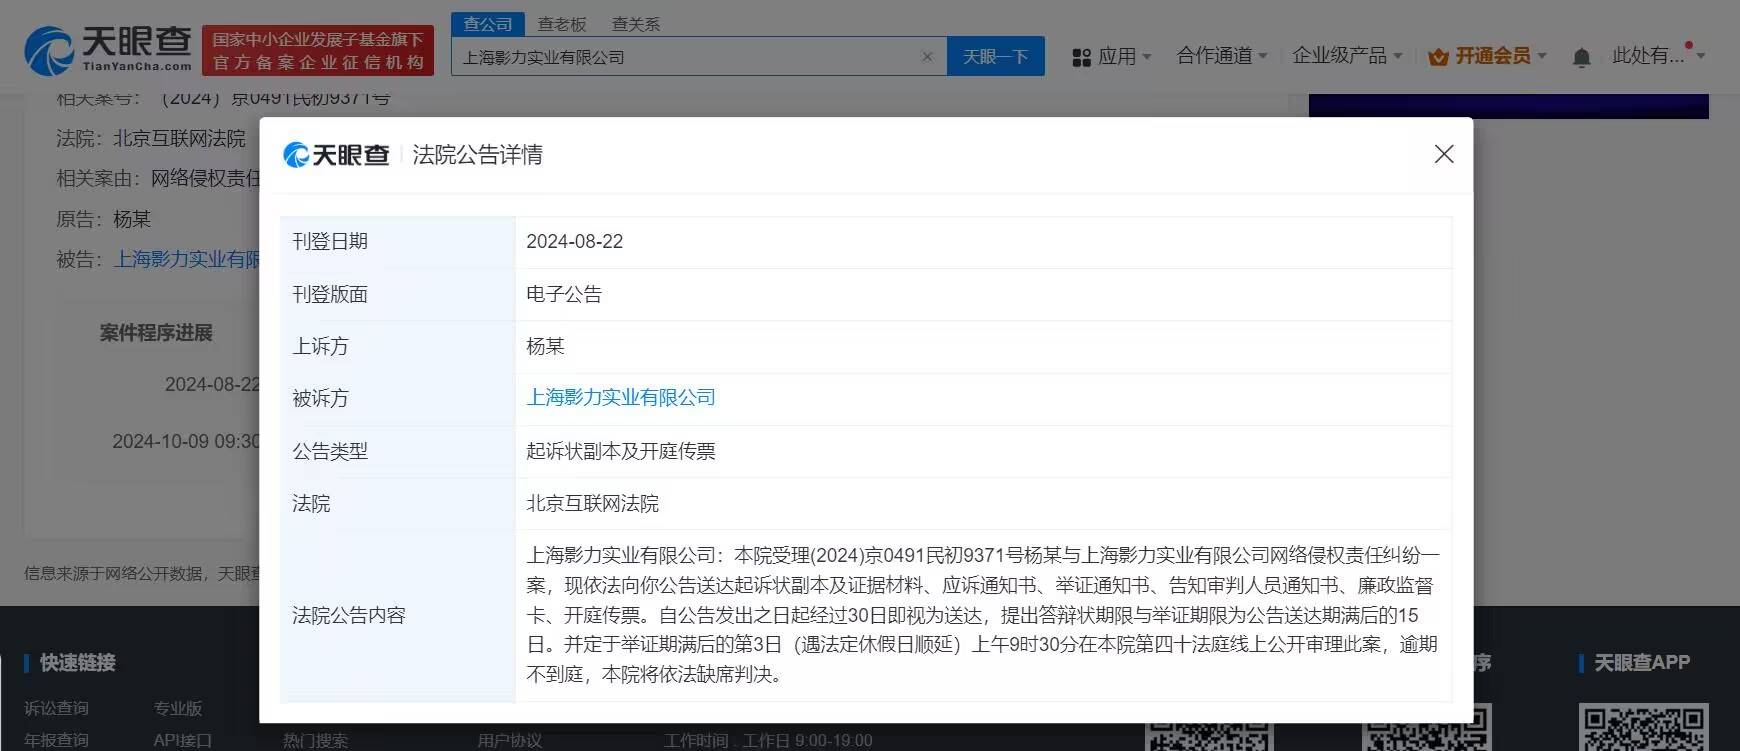The height and width of the screenshot is (751, 1740).
Task: Click the 起诉状副本及开庭传票 announcement type value
Action: coord(621,451)
